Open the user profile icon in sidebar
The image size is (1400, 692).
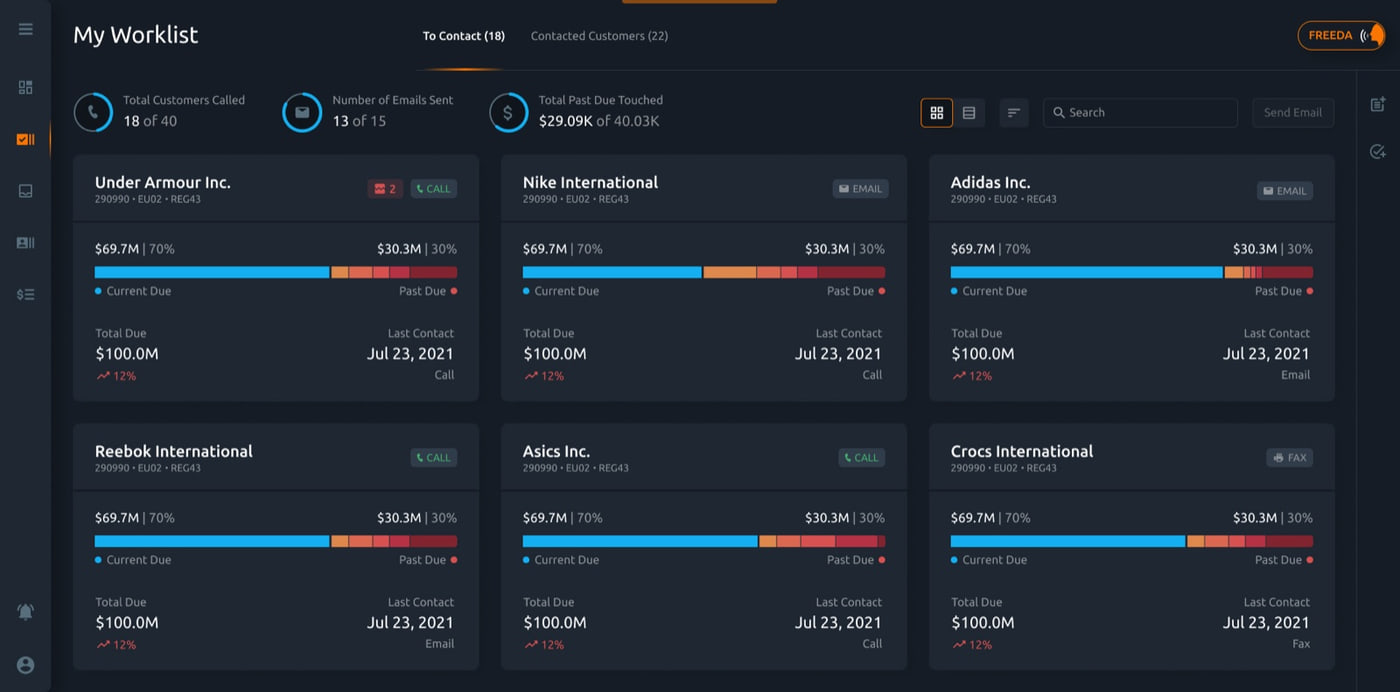(26, 665)
